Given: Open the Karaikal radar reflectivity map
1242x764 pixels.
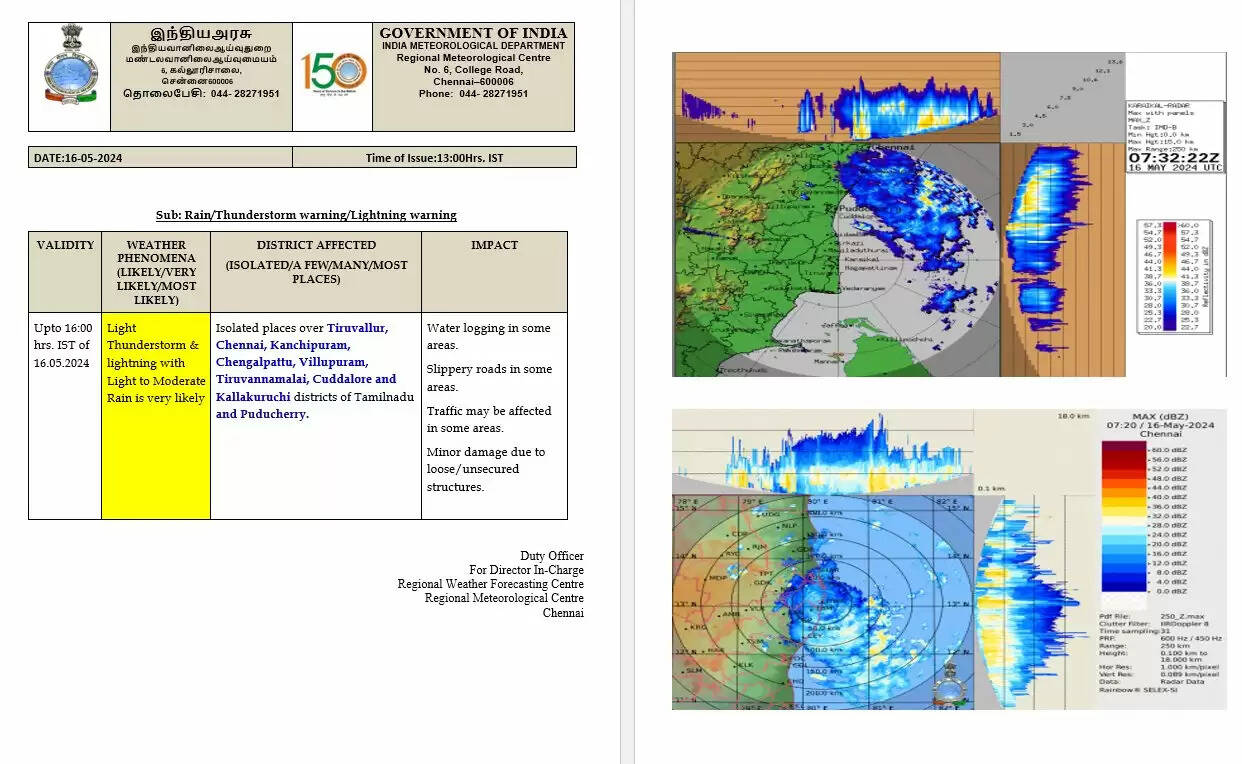Looking at the screenshot, I should click(836, 259).
